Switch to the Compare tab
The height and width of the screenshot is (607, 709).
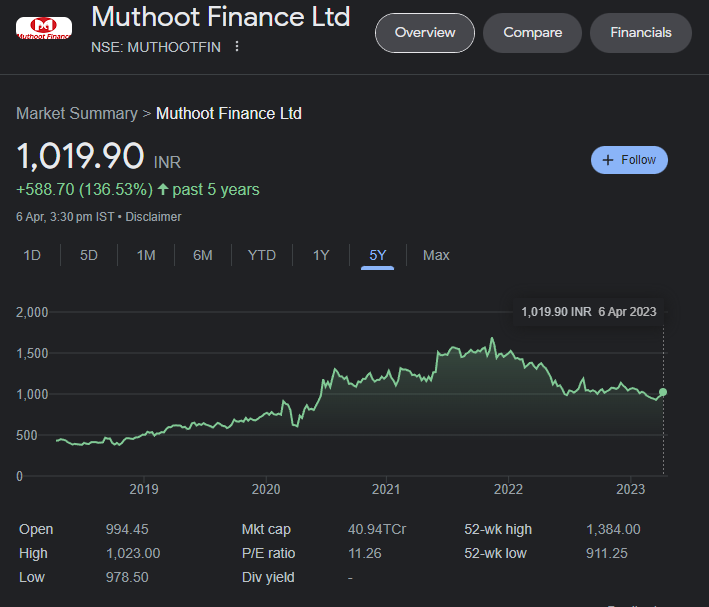pos(532,33)
